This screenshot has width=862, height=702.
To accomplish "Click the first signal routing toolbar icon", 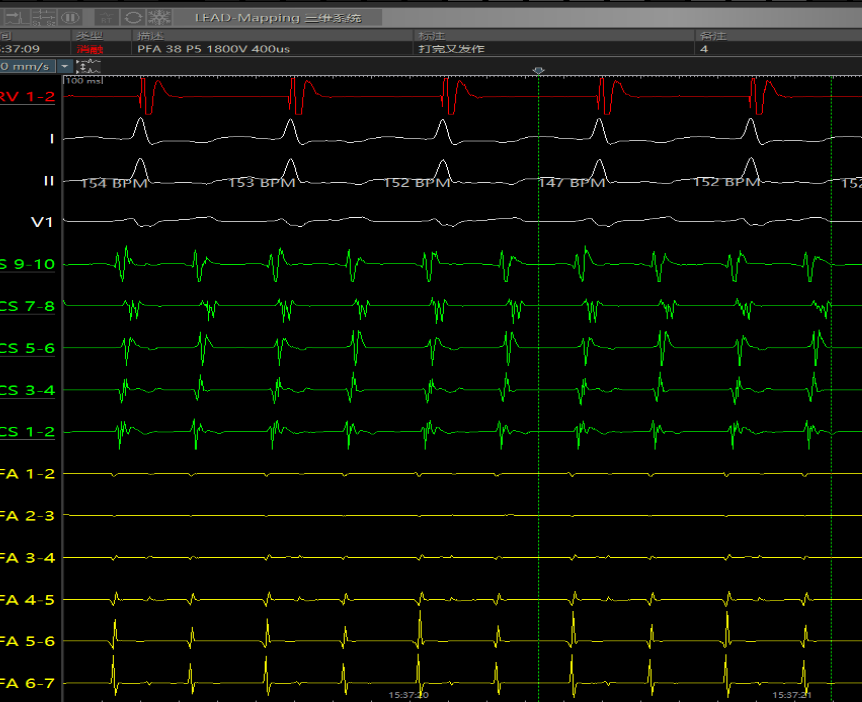I will pyautogui.click(x=18, y=17).
